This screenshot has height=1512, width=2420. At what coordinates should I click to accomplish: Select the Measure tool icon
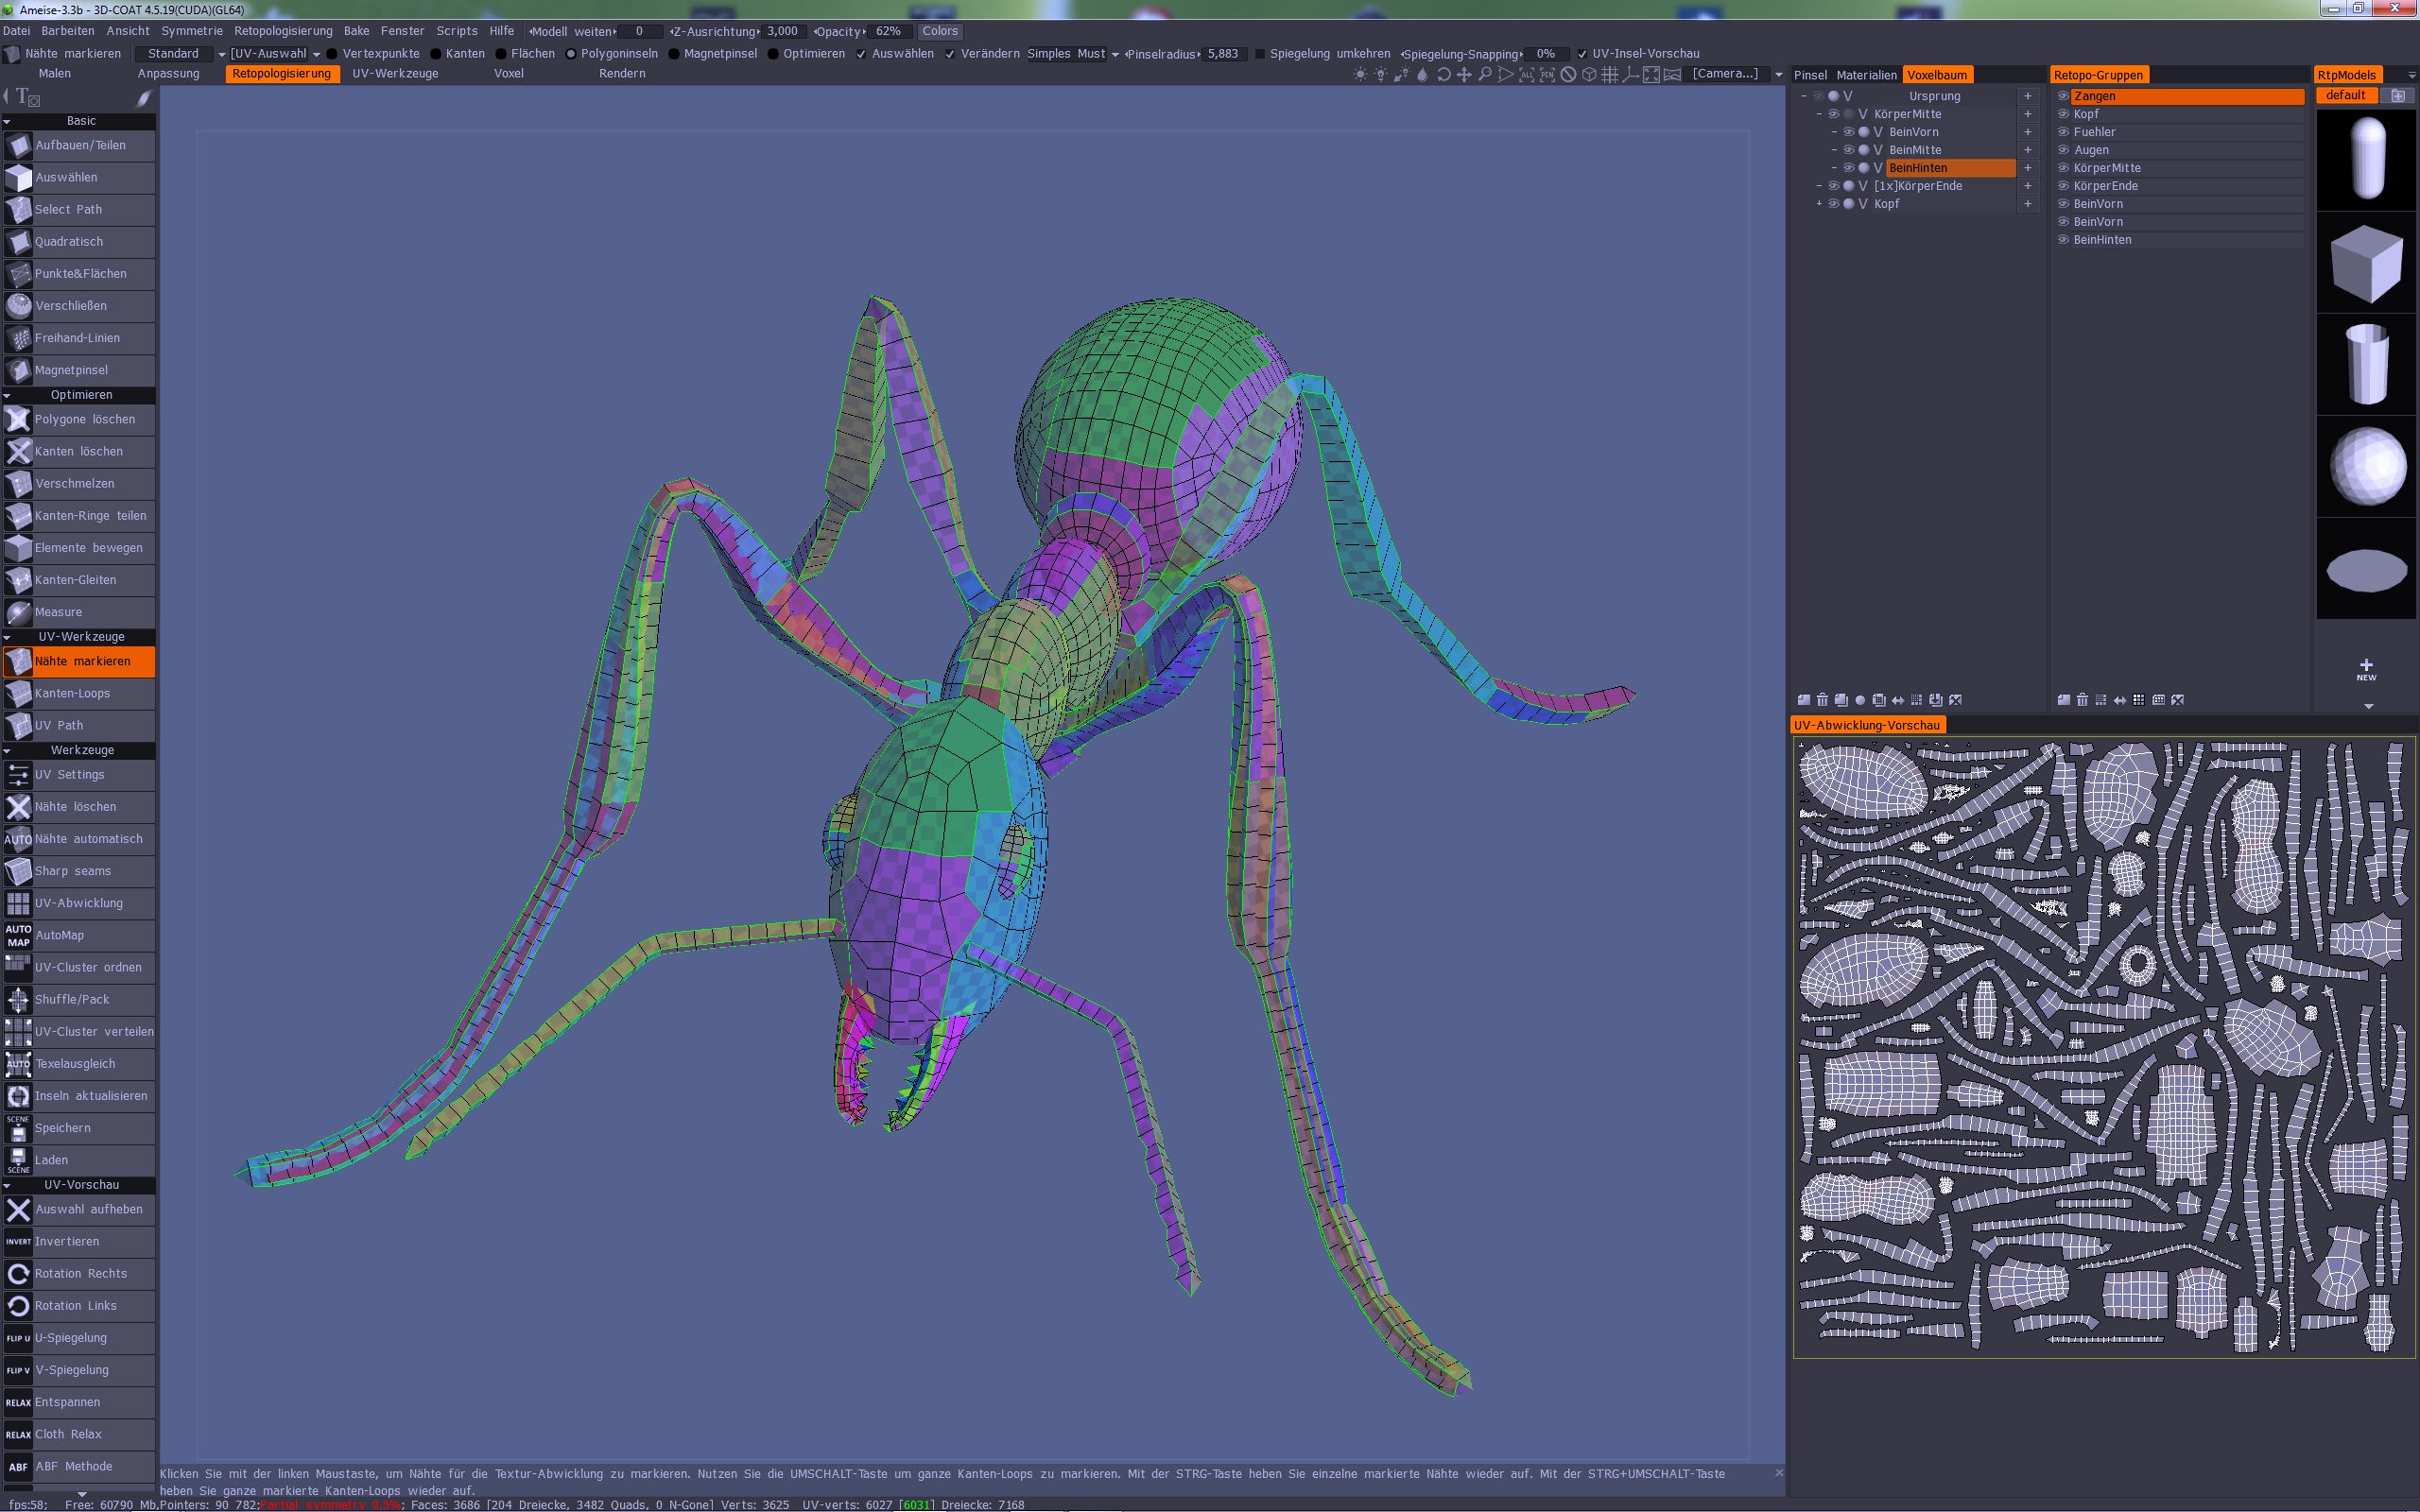click(18, 612)
